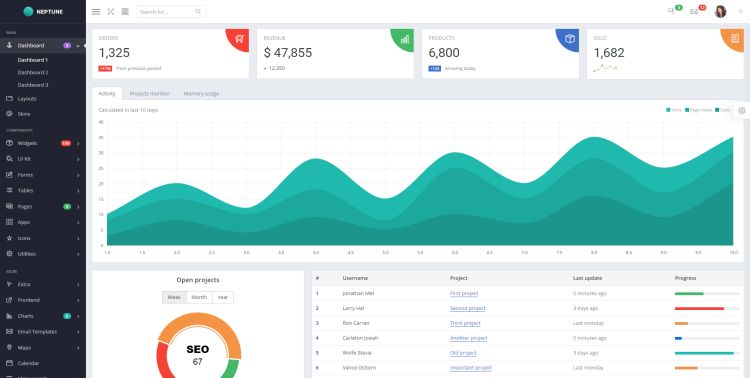750x378 pixels.
Task: Click the blue box Products icon
Action: click(570, 38)
